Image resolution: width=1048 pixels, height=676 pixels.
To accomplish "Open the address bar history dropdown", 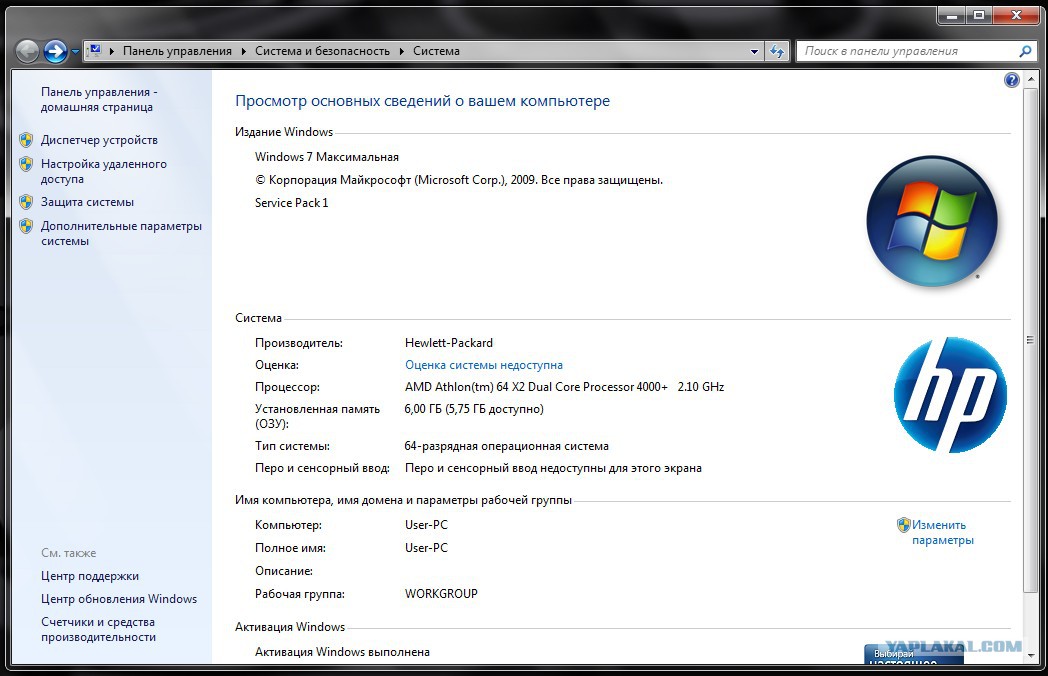I will tap(755, 51).
